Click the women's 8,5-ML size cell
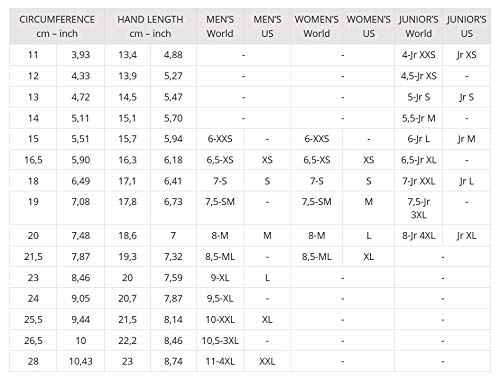500x381 pixels. click(317, 257)
